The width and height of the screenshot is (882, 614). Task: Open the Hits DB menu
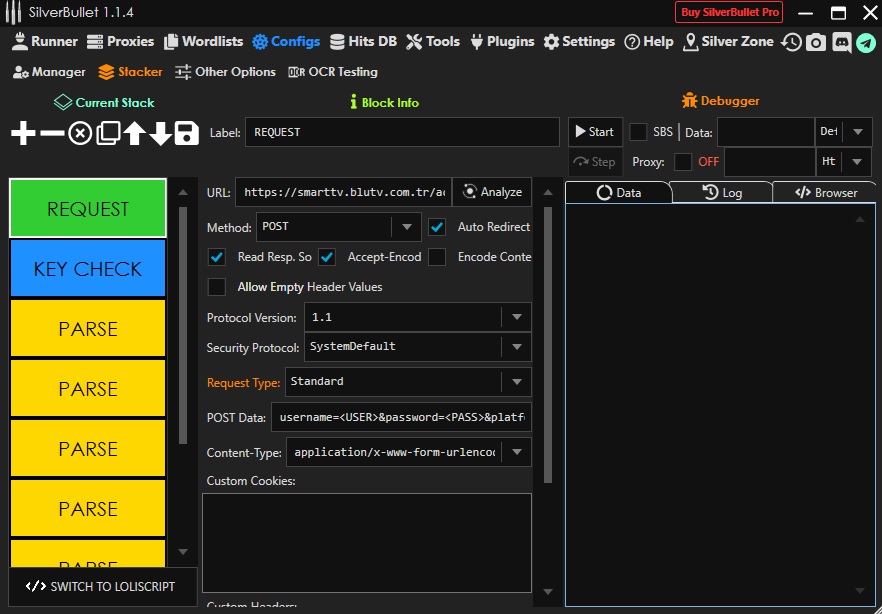[x=366, y=42]
